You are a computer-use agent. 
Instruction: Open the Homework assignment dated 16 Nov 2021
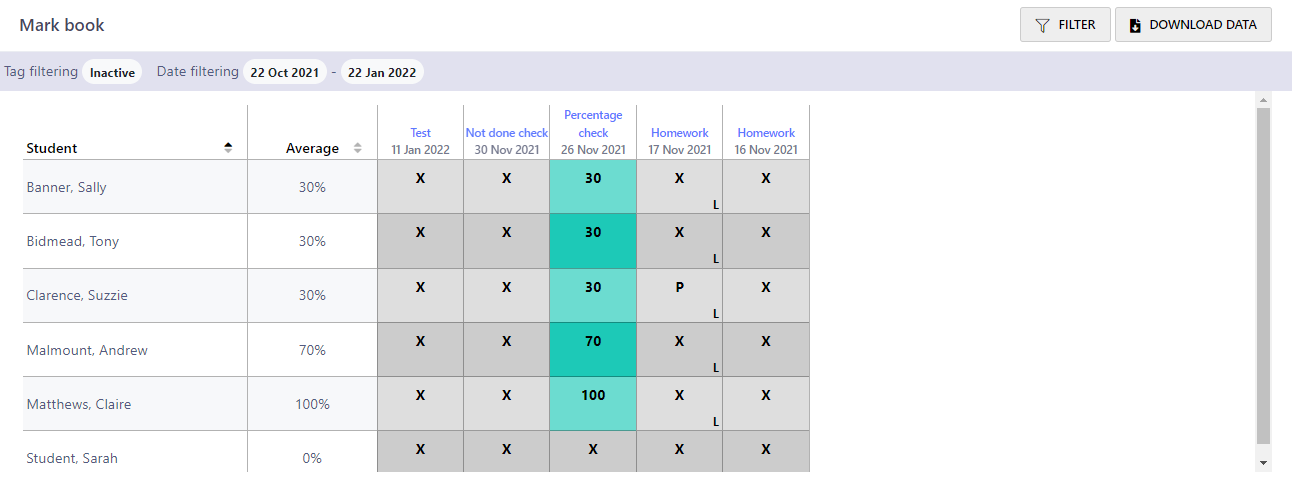pos(766,133)
